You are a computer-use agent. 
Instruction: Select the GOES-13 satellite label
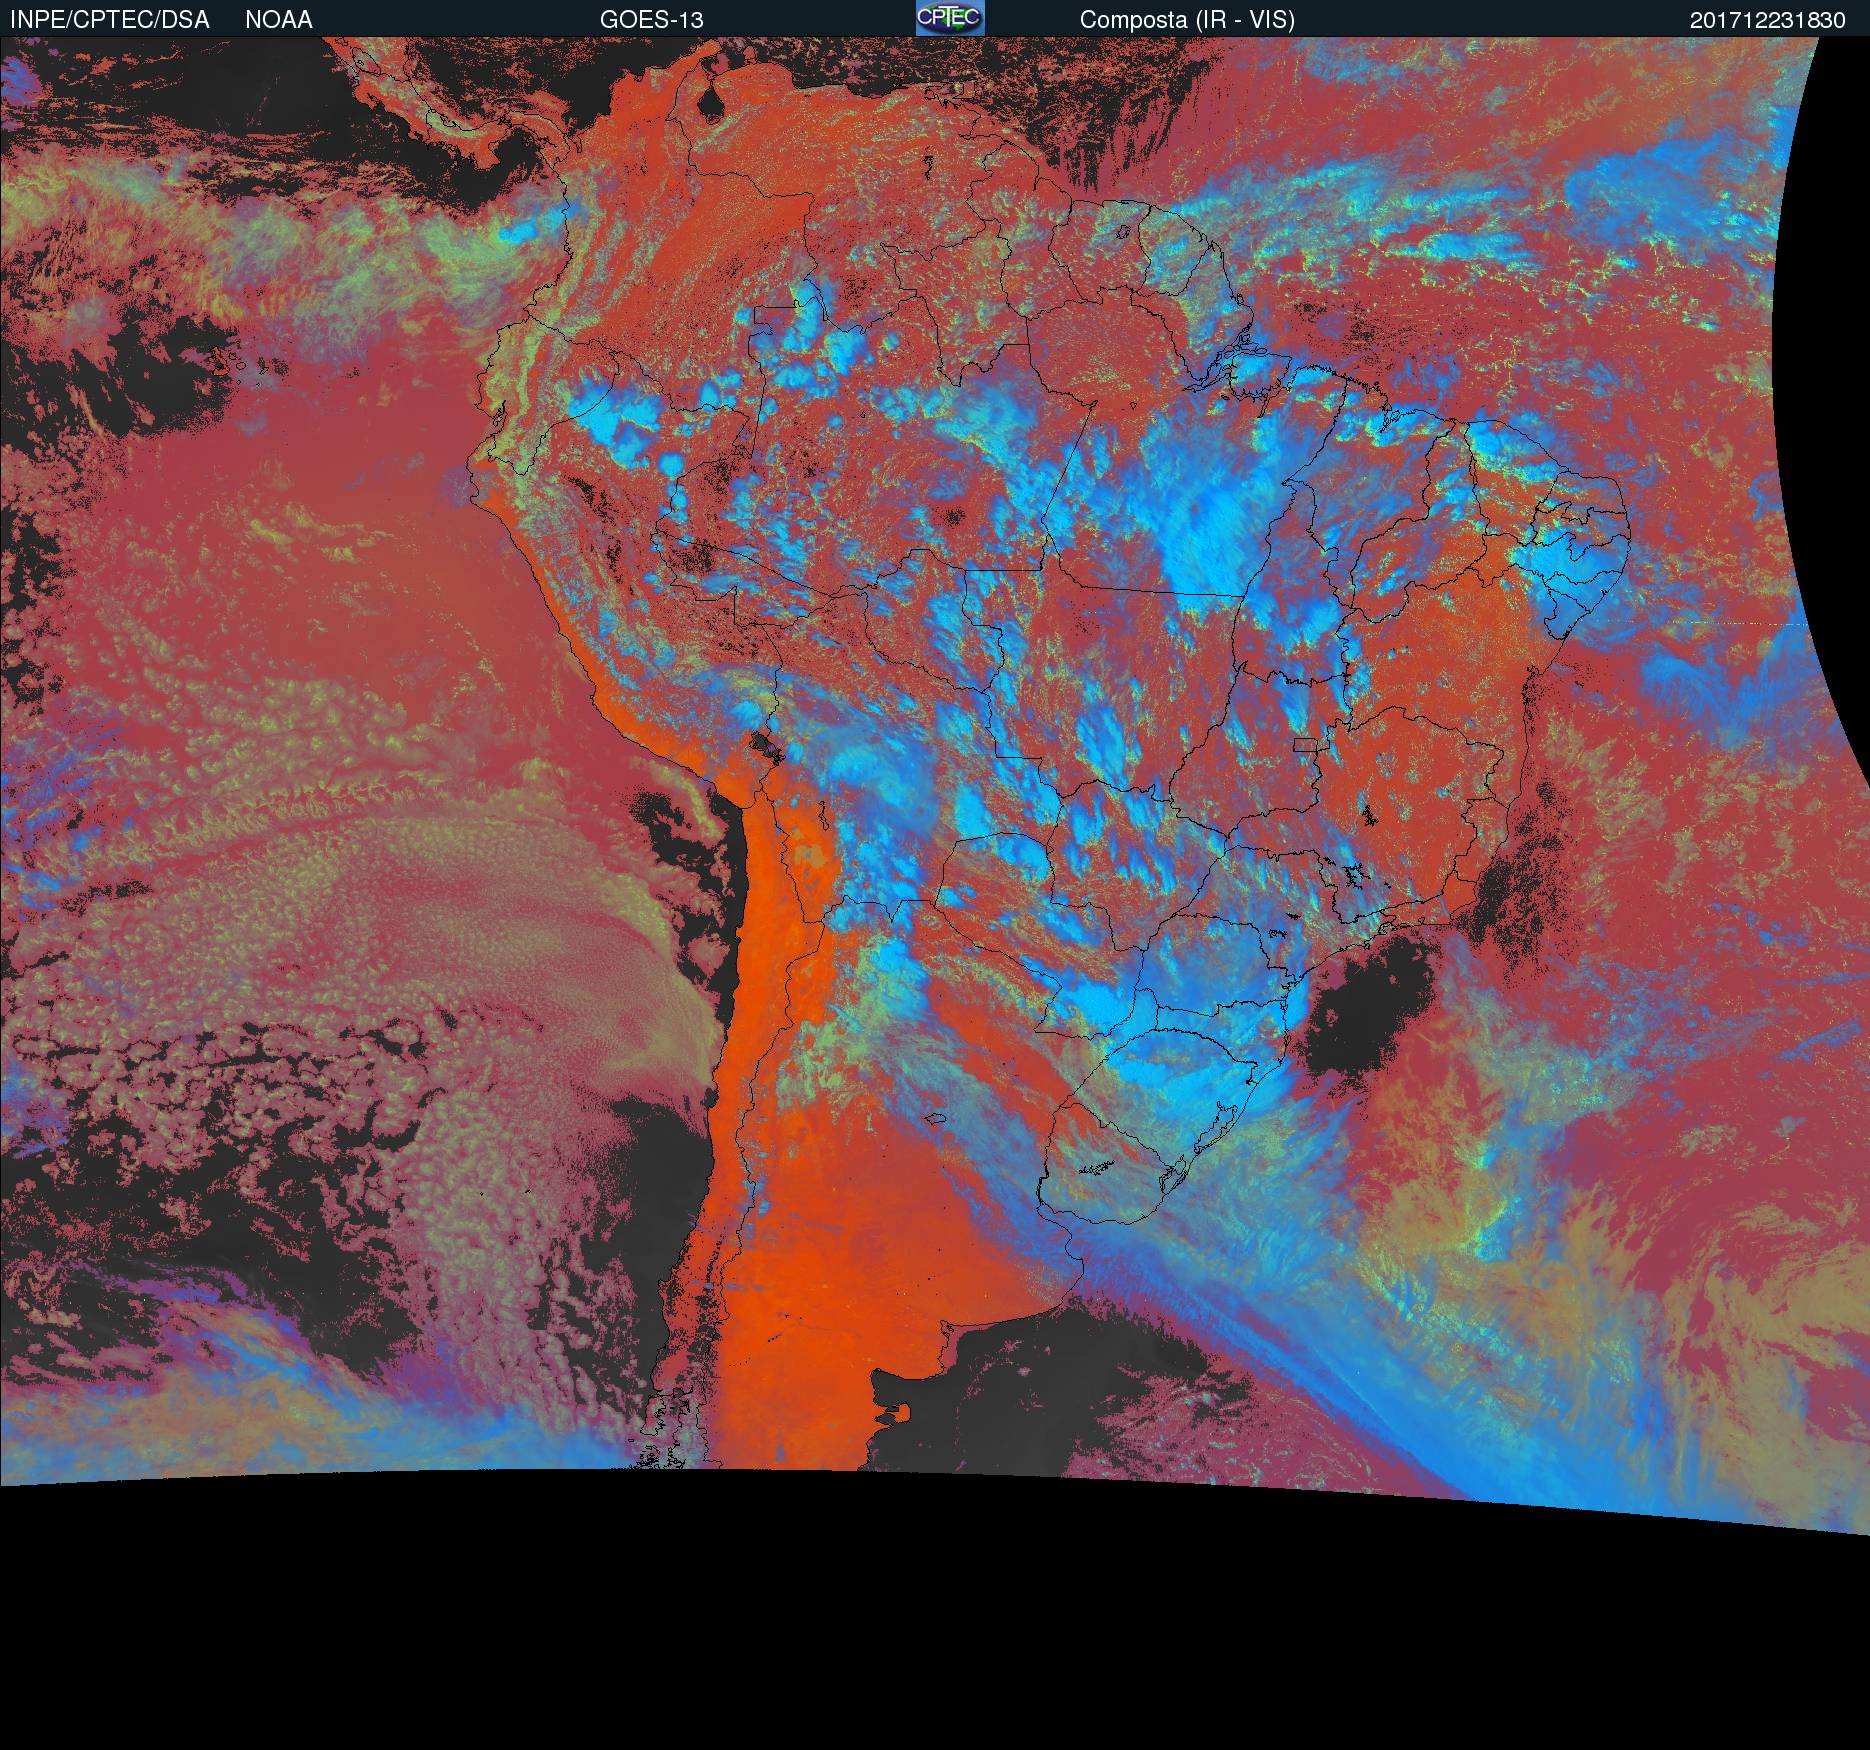[652, 20]
